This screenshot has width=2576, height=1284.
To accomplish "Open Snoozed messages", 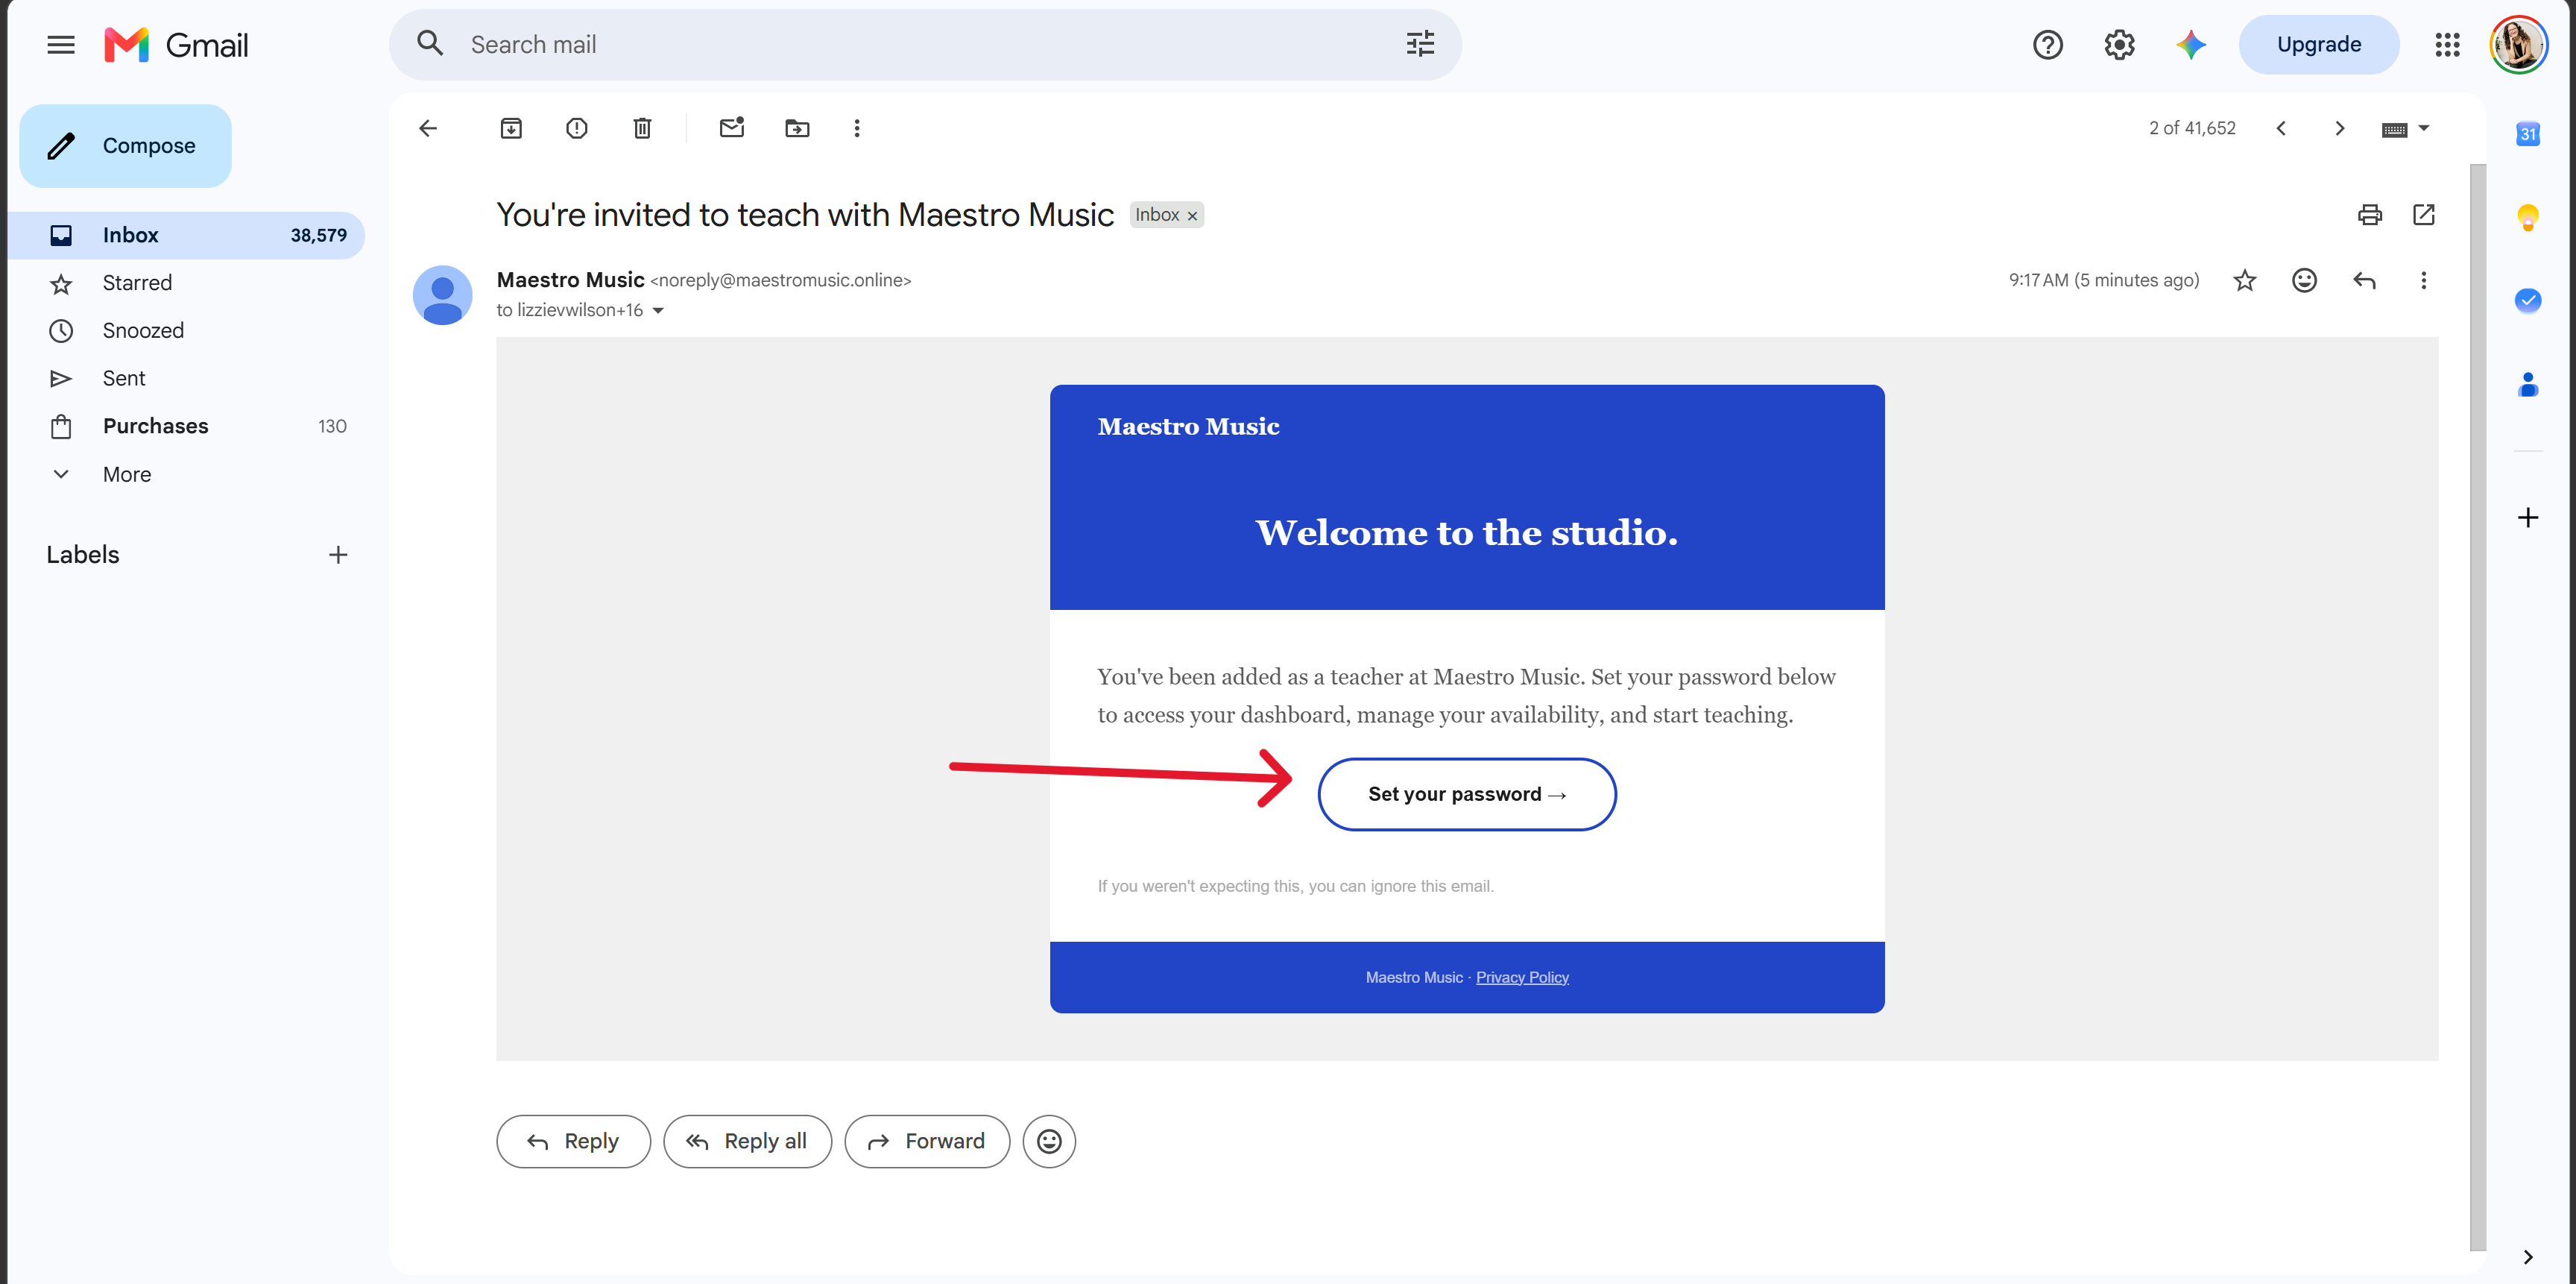I will tap(186, 331).
